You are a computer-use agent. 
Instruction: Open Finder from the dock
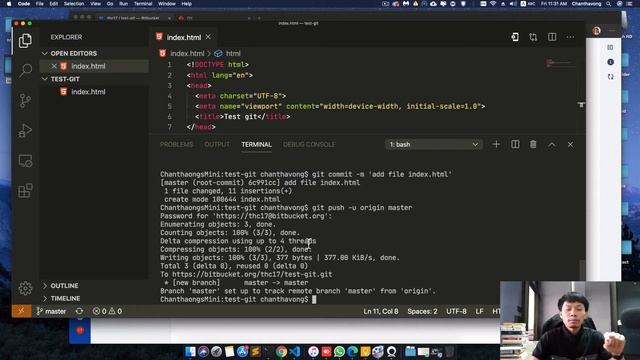pyautogui.click(x=190, y=351)
